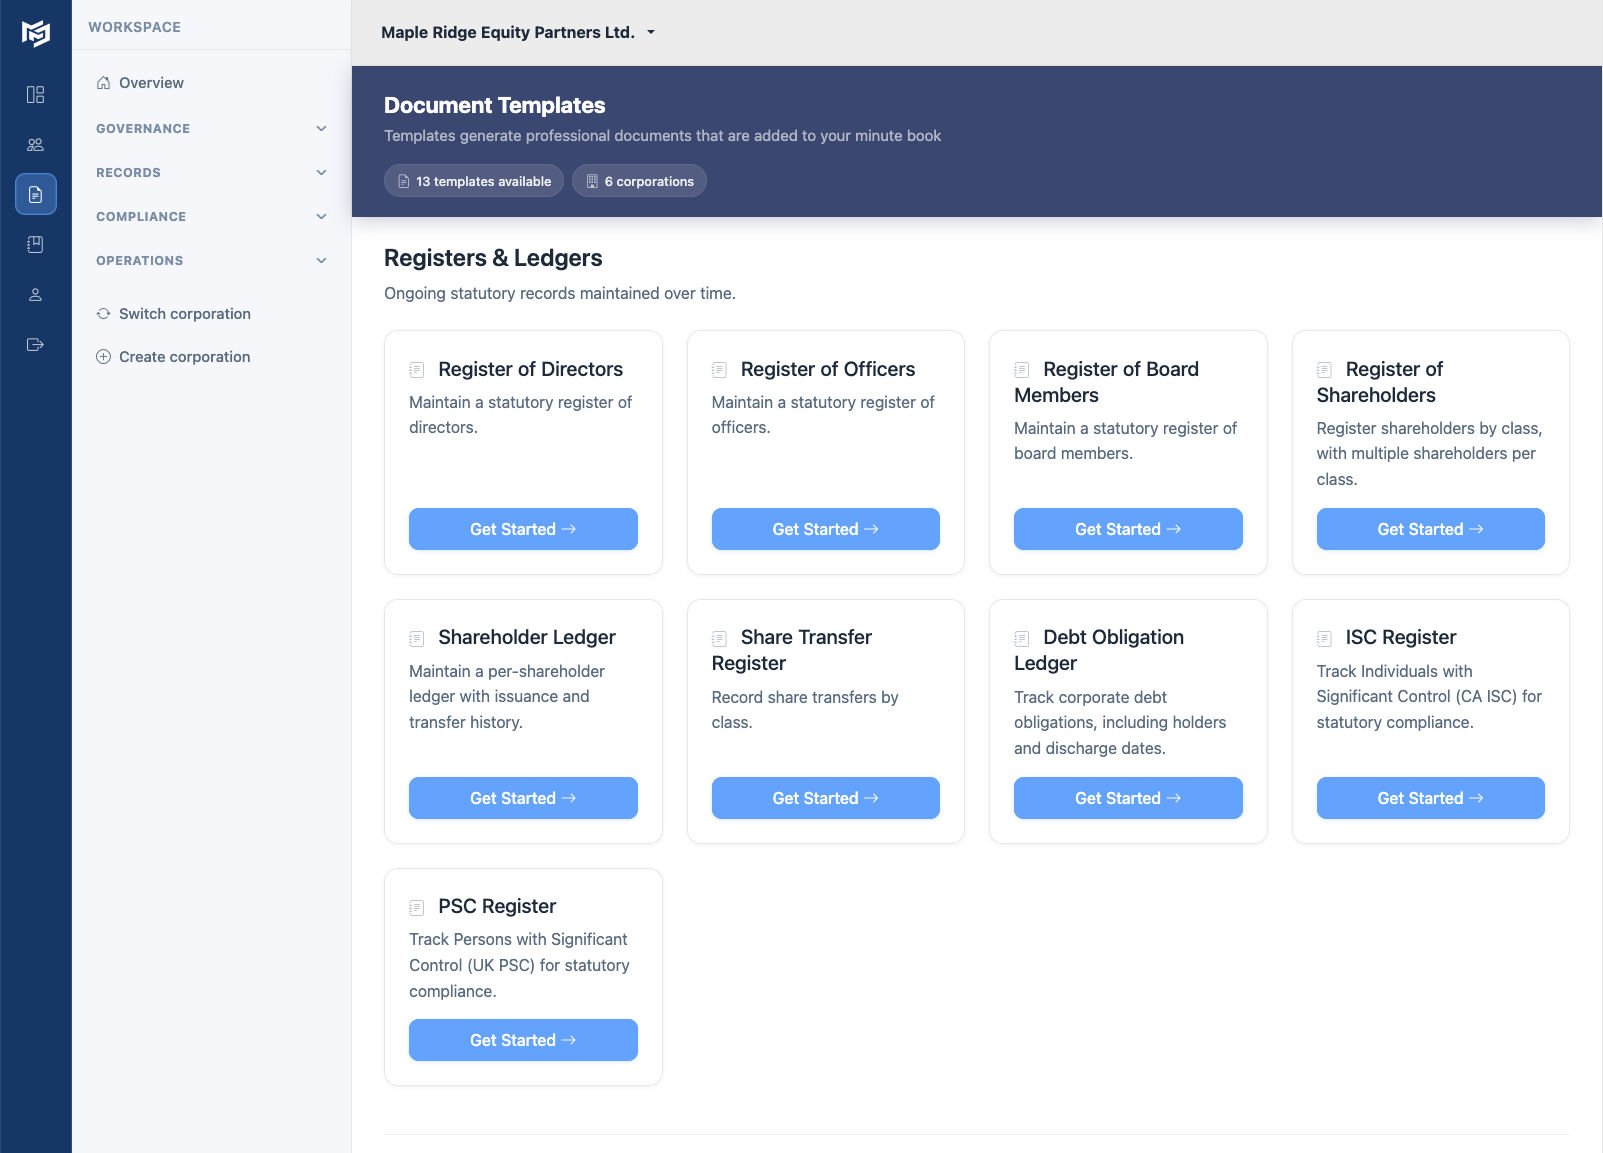Click the Register of Directors card icon
The width and height of the screenshot is (1603, 1153).
pyautogui.click(x=417, y=368)
